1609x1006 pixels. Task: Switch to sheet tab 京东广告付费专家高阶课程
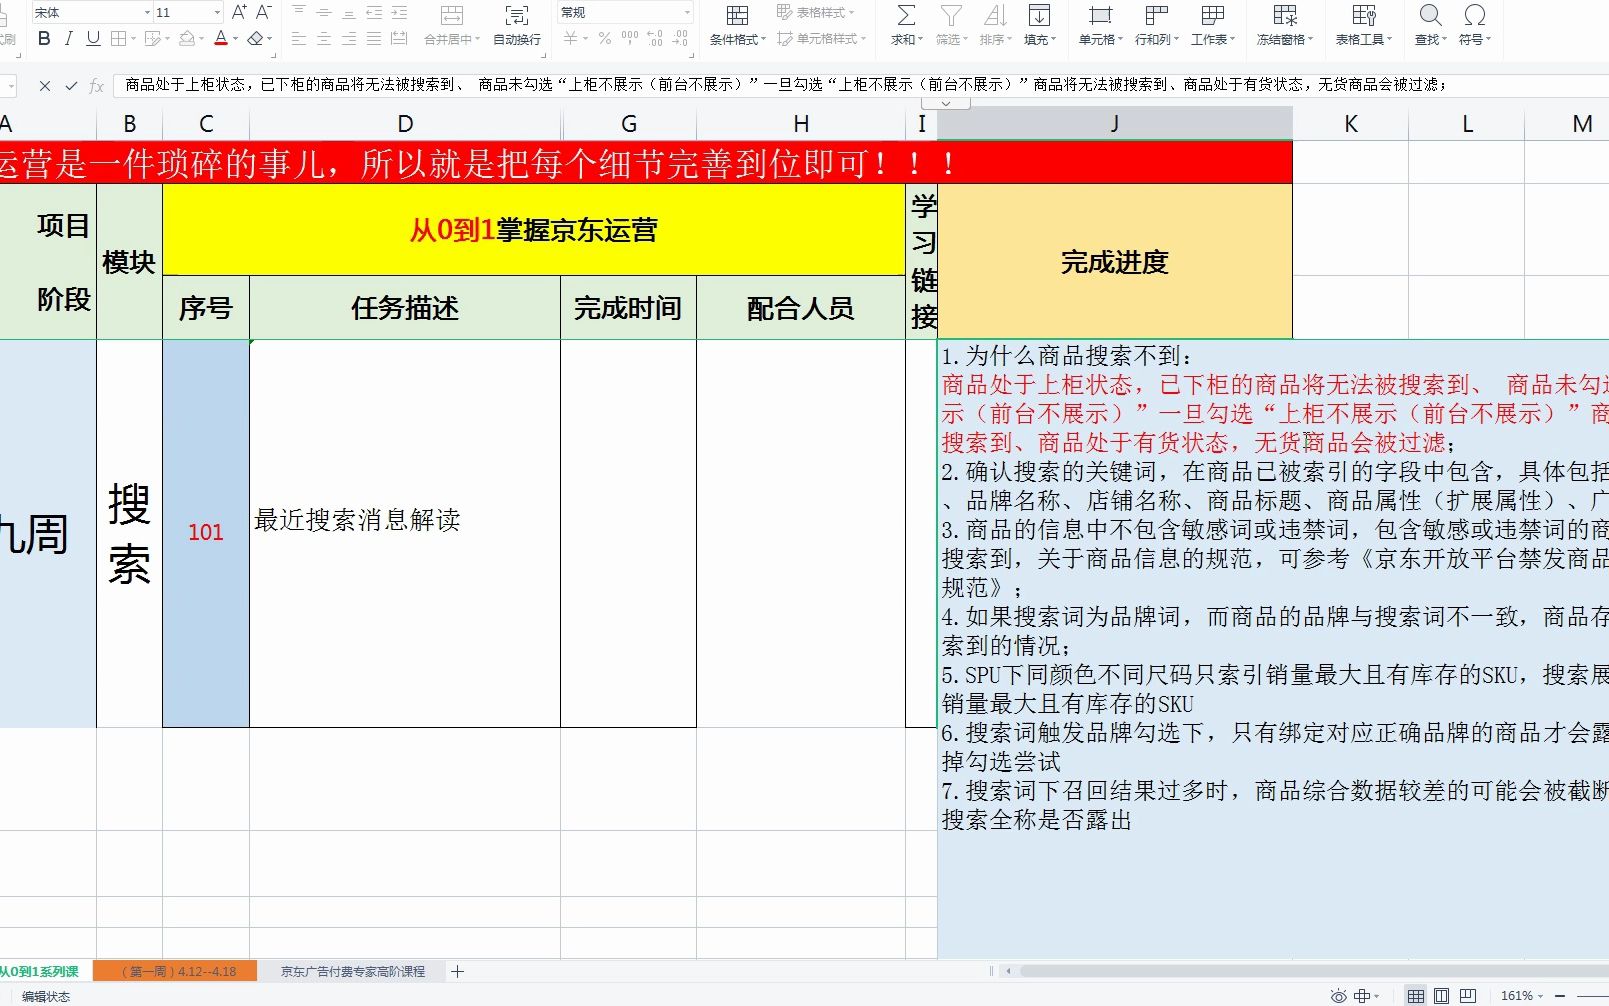click(353, 971)
